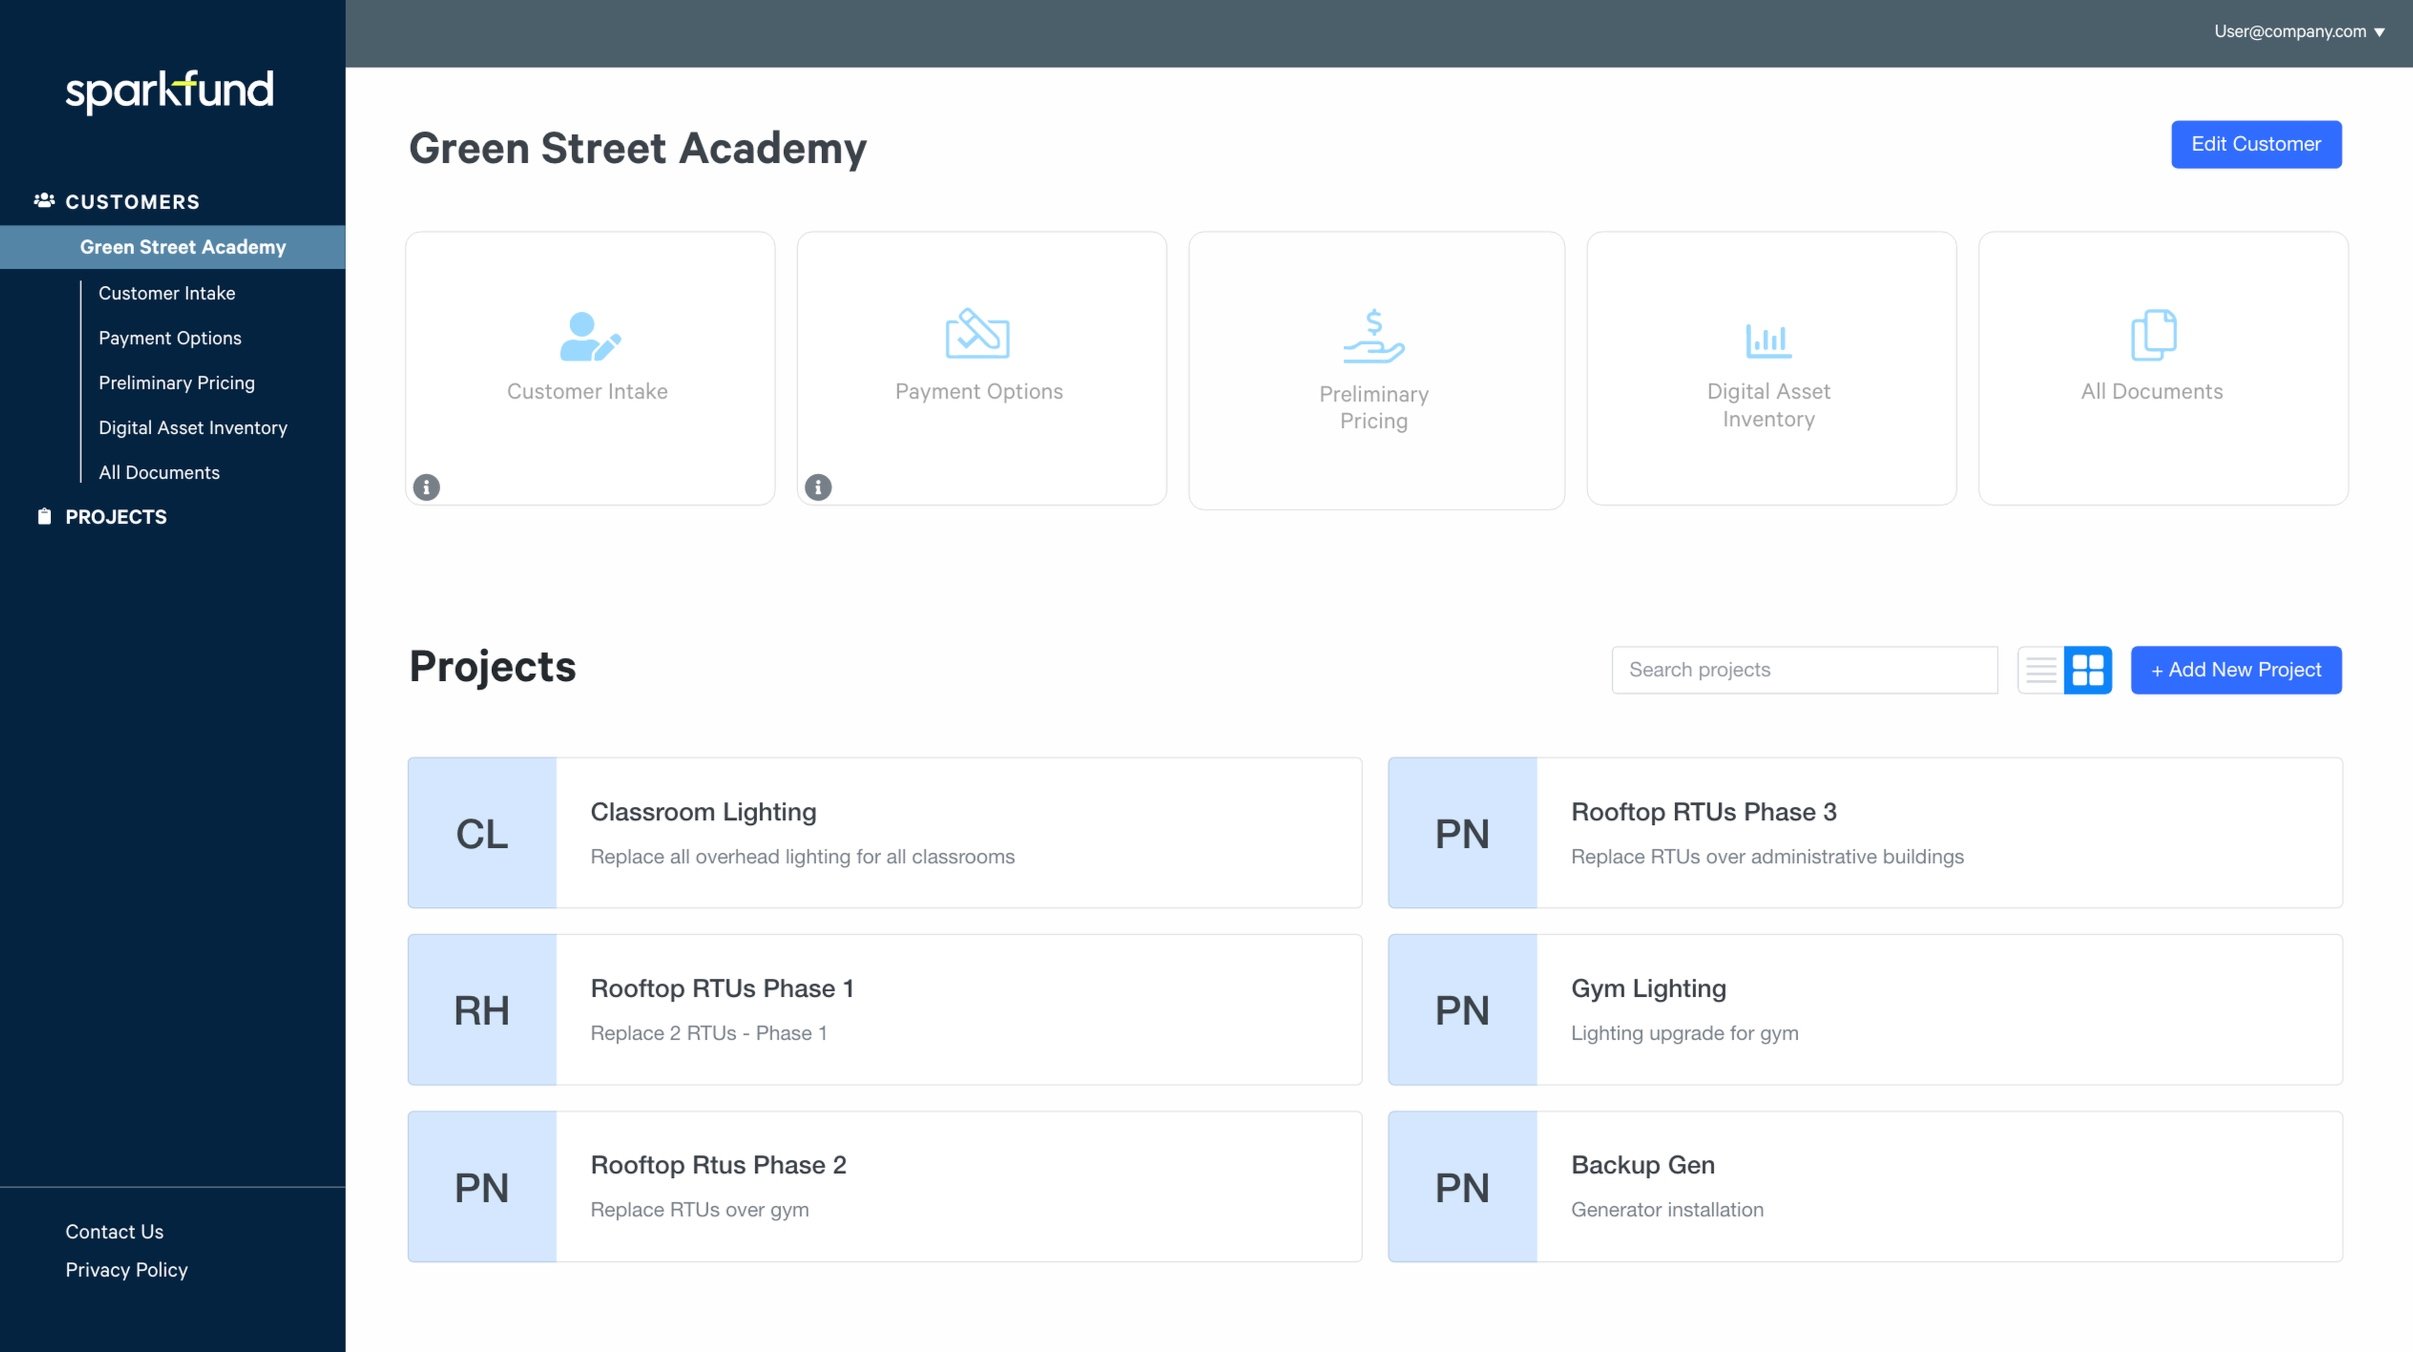The image size is (2413, 1352).
Task: Click the Projects clipboard icon in sidebar
Action: point(44,516)
